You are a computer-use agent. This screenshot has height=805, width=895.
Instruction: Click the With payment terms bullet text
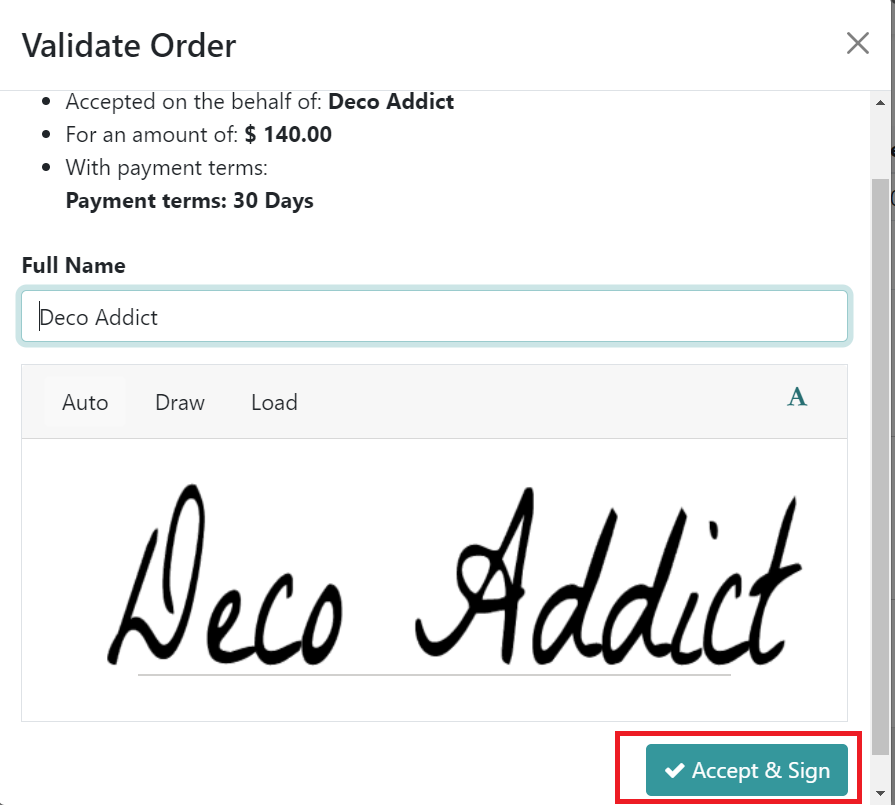coord(167,168)
